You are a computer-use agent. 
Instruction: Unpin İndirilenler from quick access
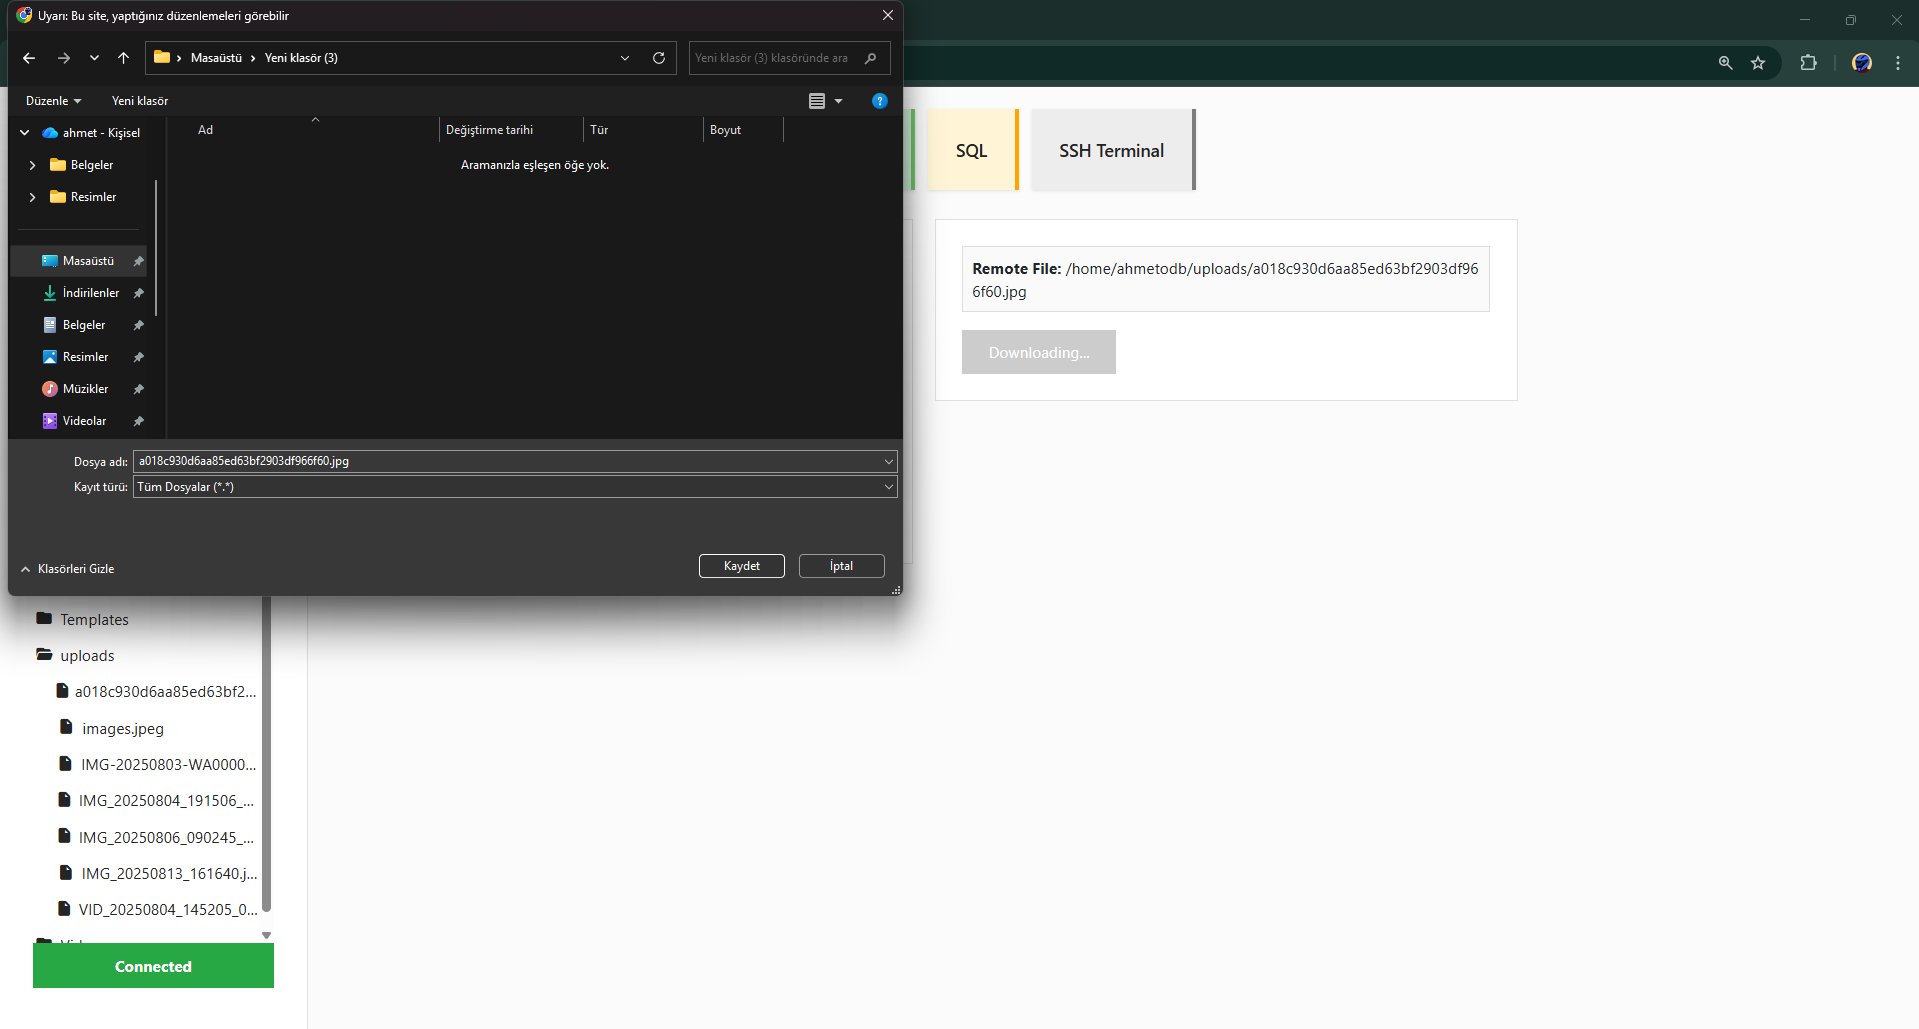click(x=138, y=292)
